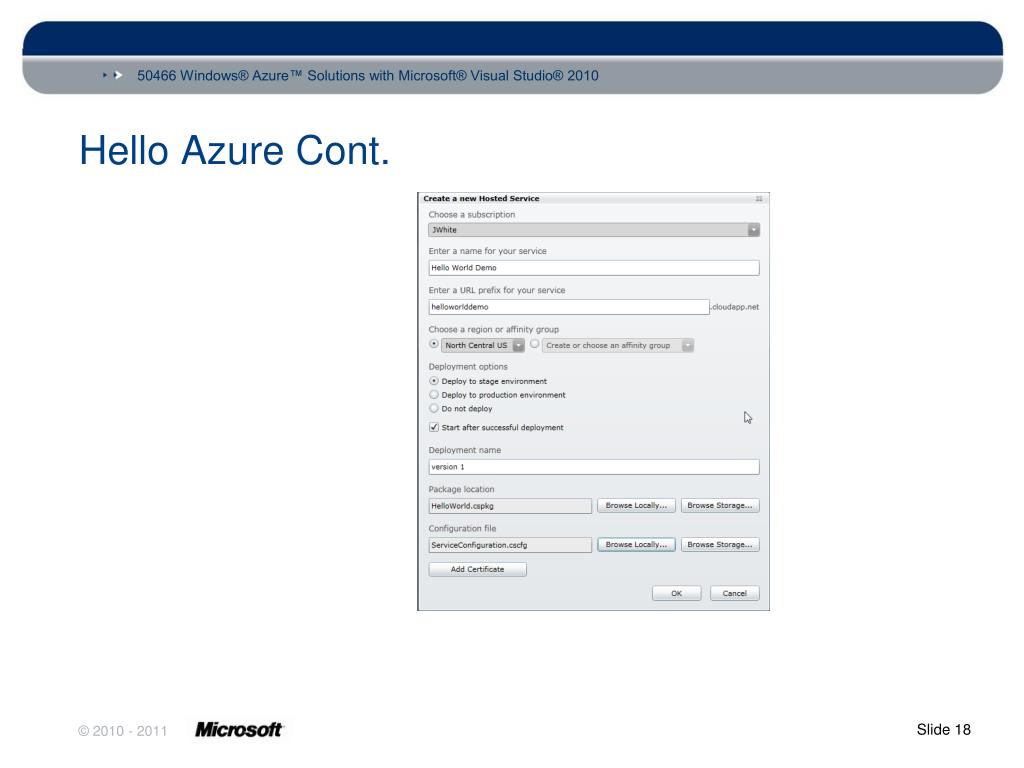Click the dialog title bar grip icon
The width and height of the screenshot is (1024, 768).
(759, 199)
